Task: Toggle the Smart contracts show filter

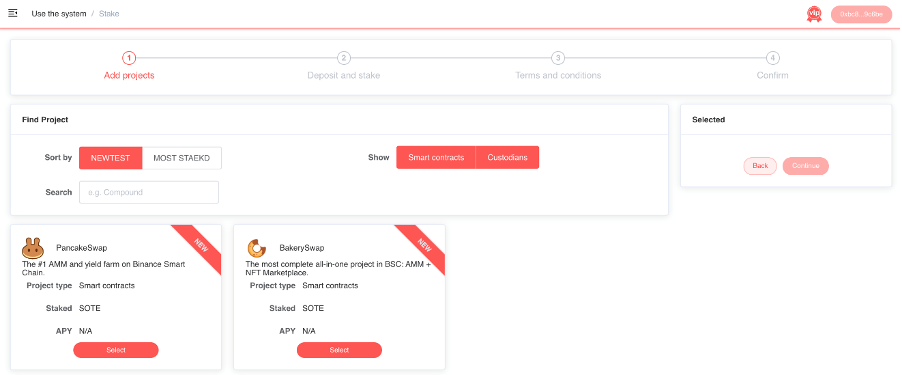Action: pyautogui.click(x=436, y=158)
